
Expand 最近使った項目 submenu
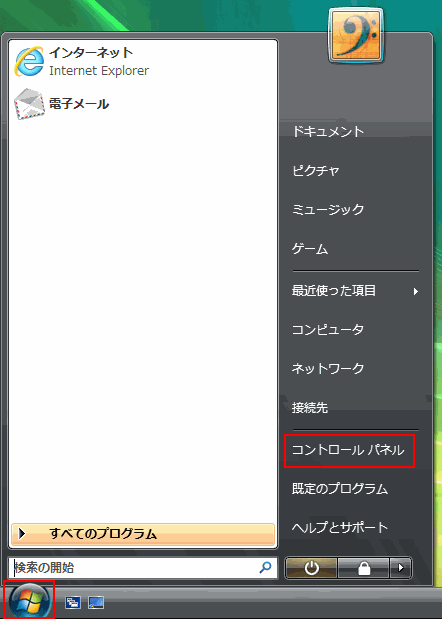tap(355, 291)
